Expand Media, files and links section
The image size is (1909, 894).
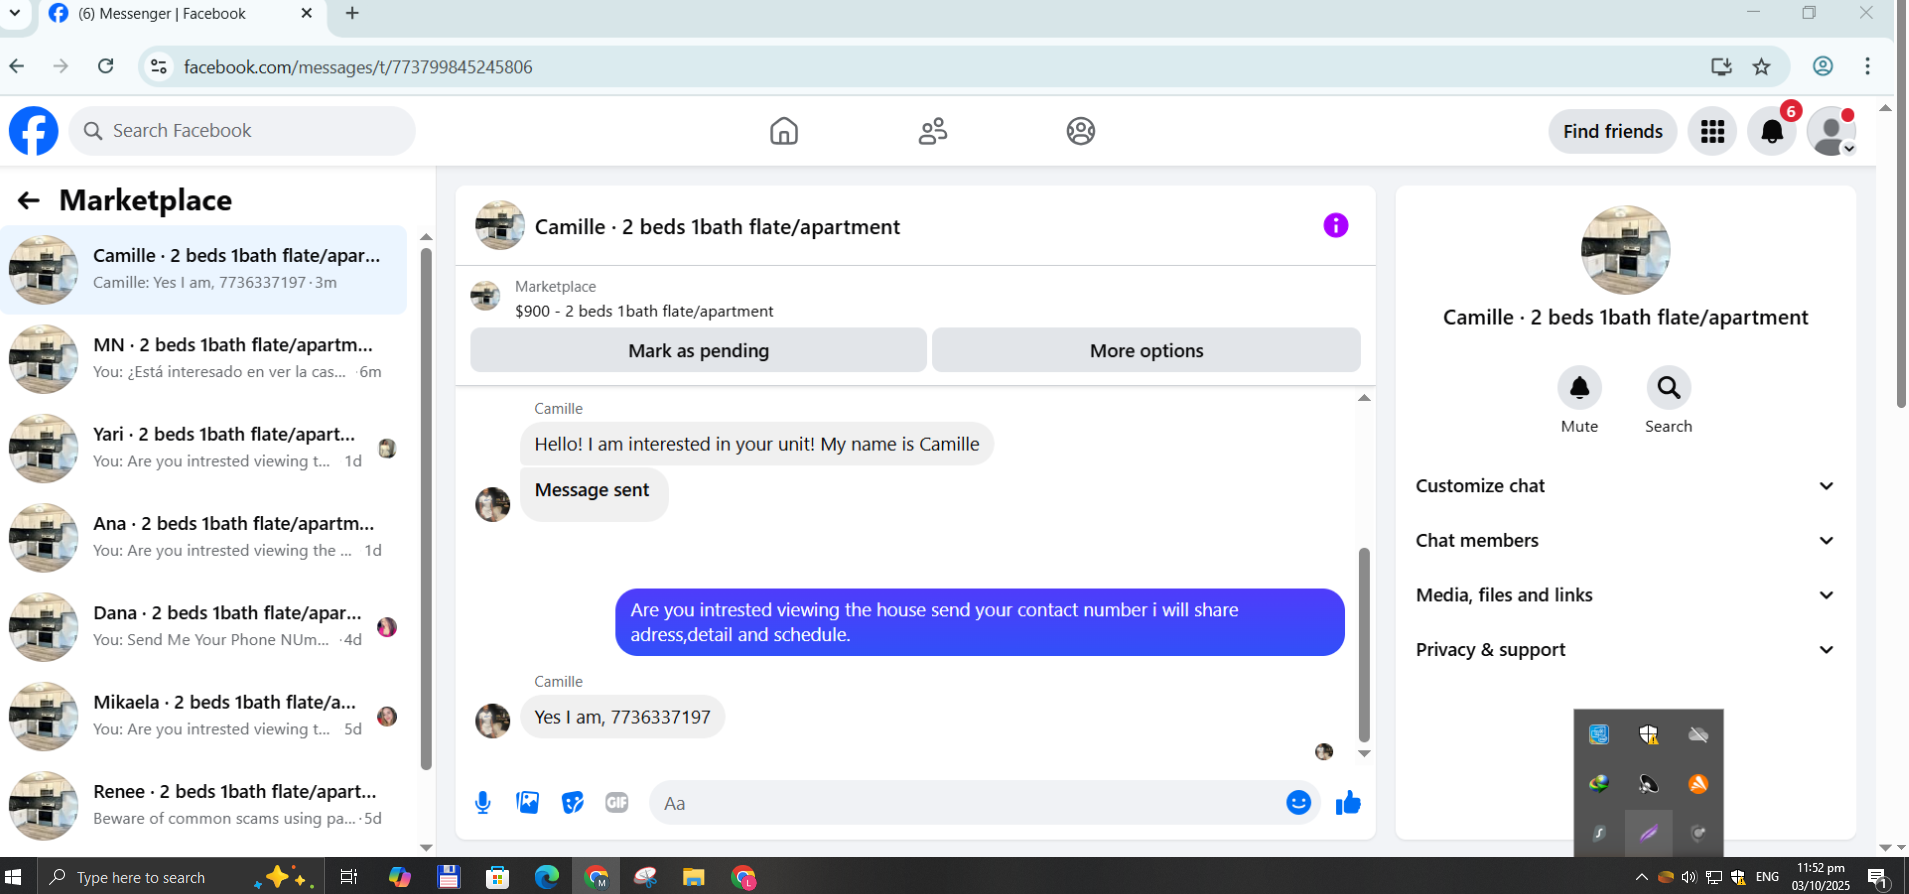click(1626, 595)
